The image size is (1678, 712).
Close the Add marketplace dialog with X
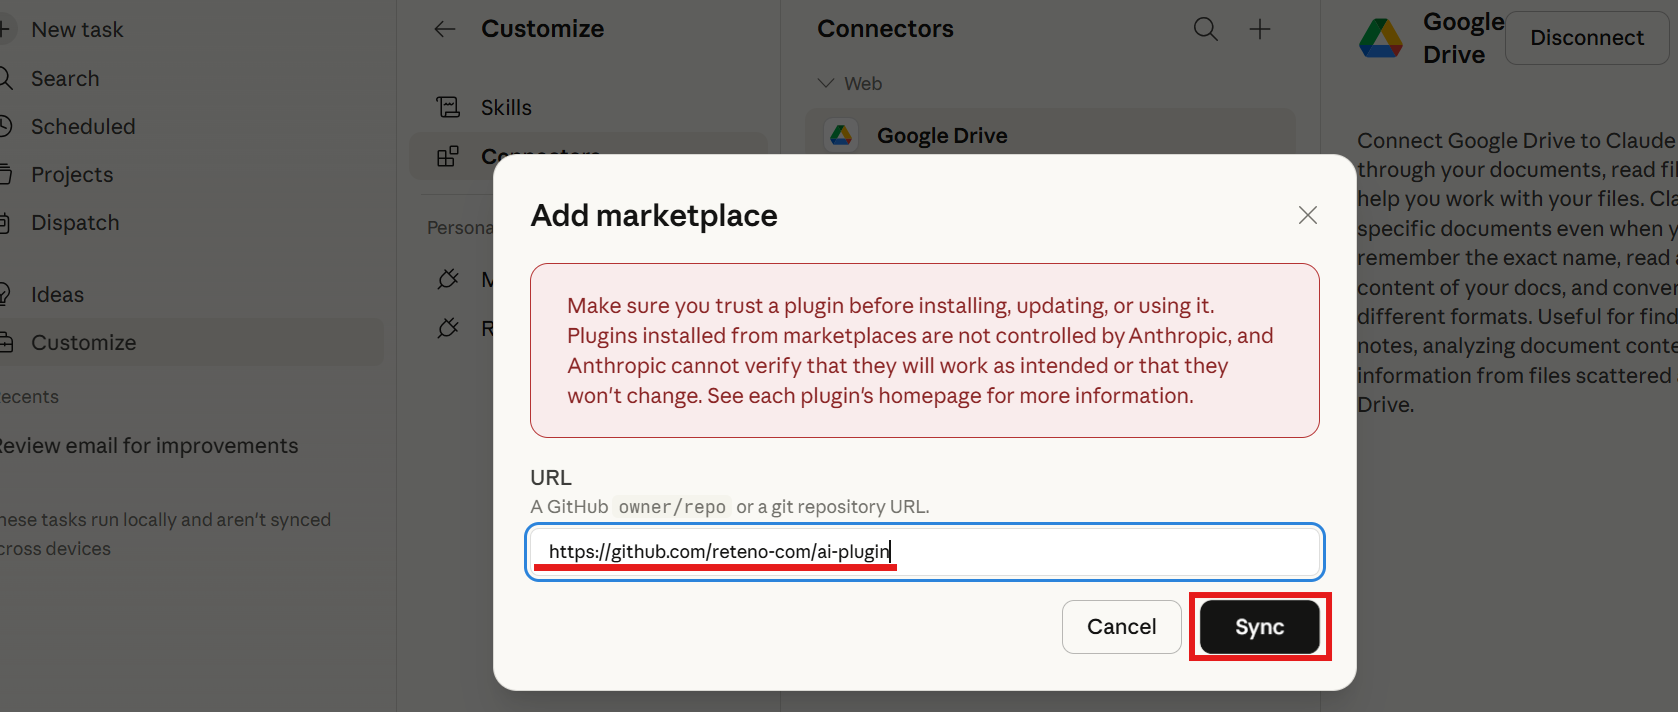pos(1307,215)
